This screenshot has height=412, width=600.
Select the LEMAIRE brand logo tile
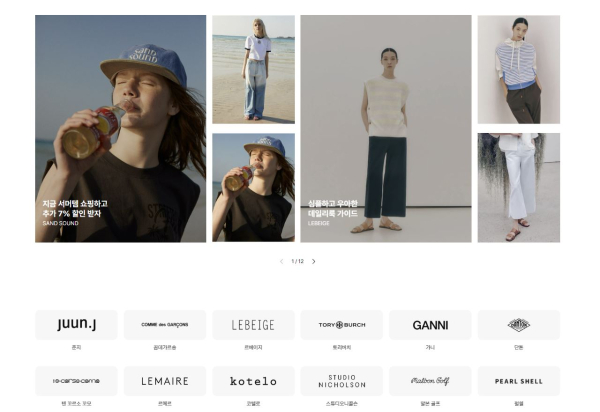165,381
